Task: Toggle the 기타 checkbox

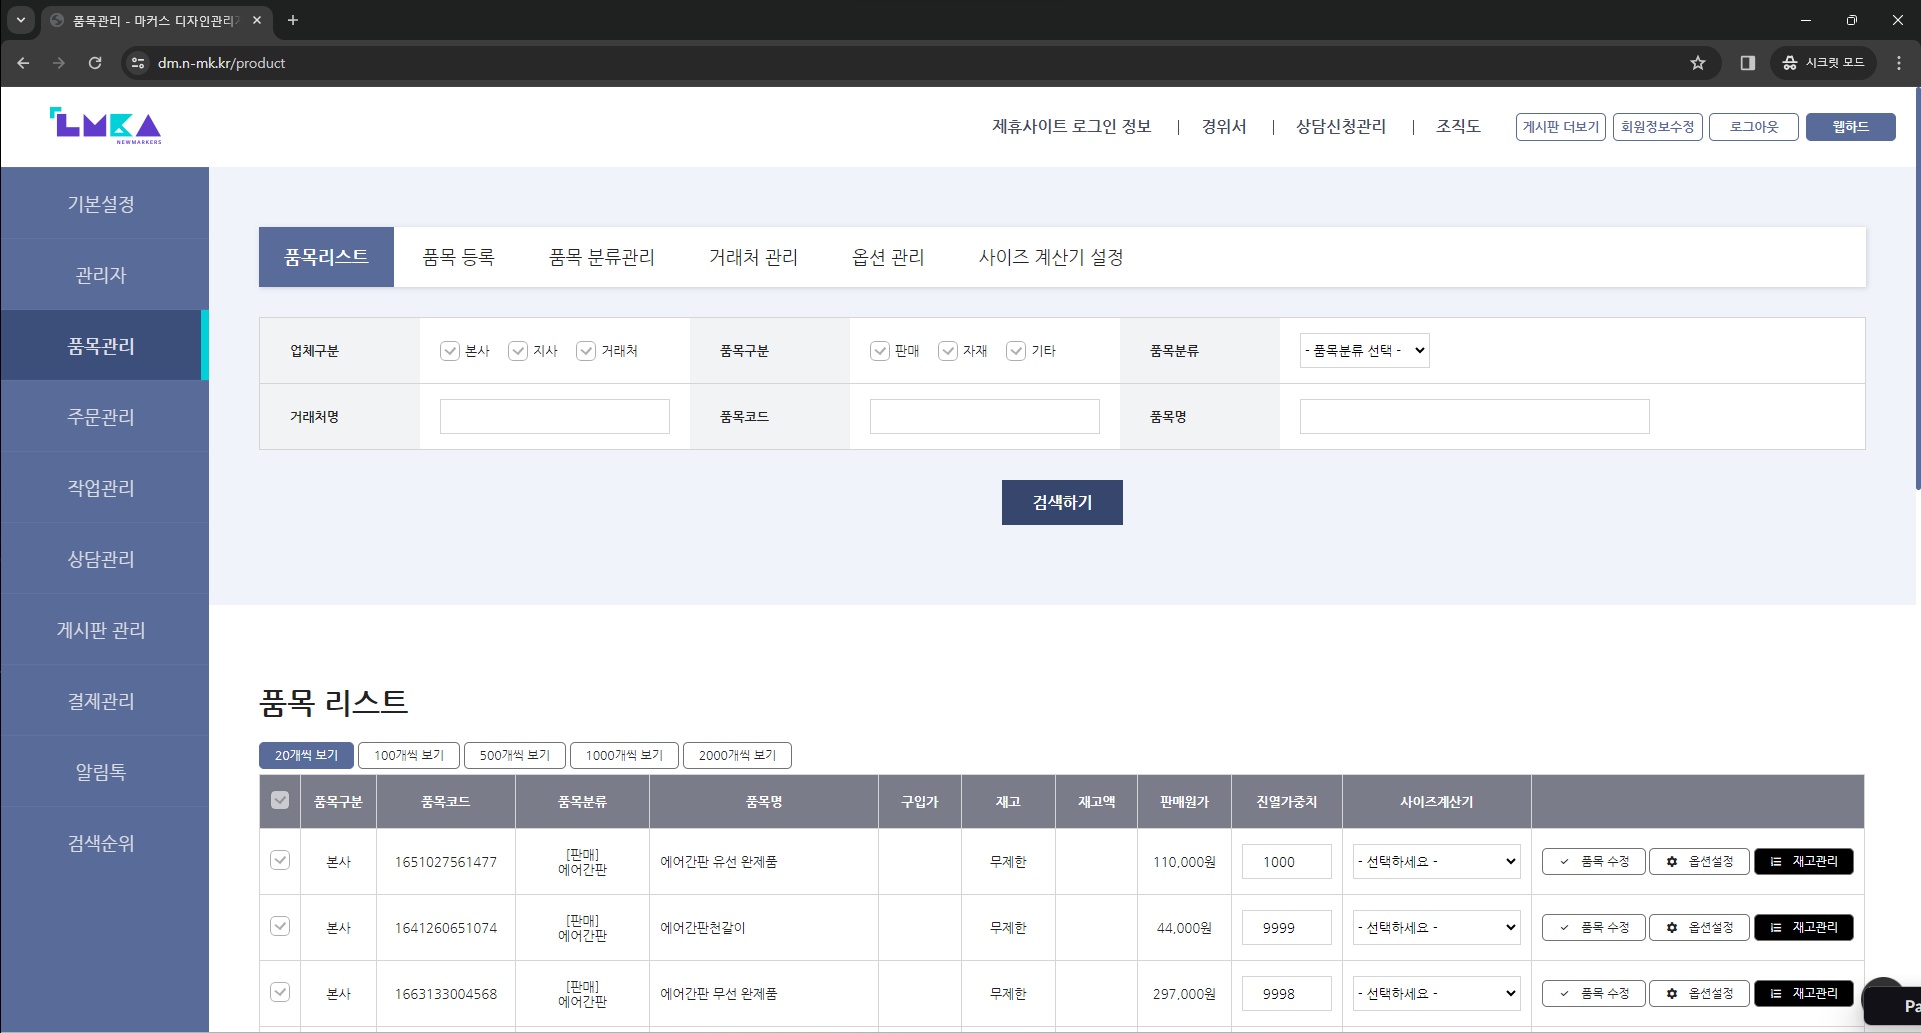Action: [x=1016, y=351]
